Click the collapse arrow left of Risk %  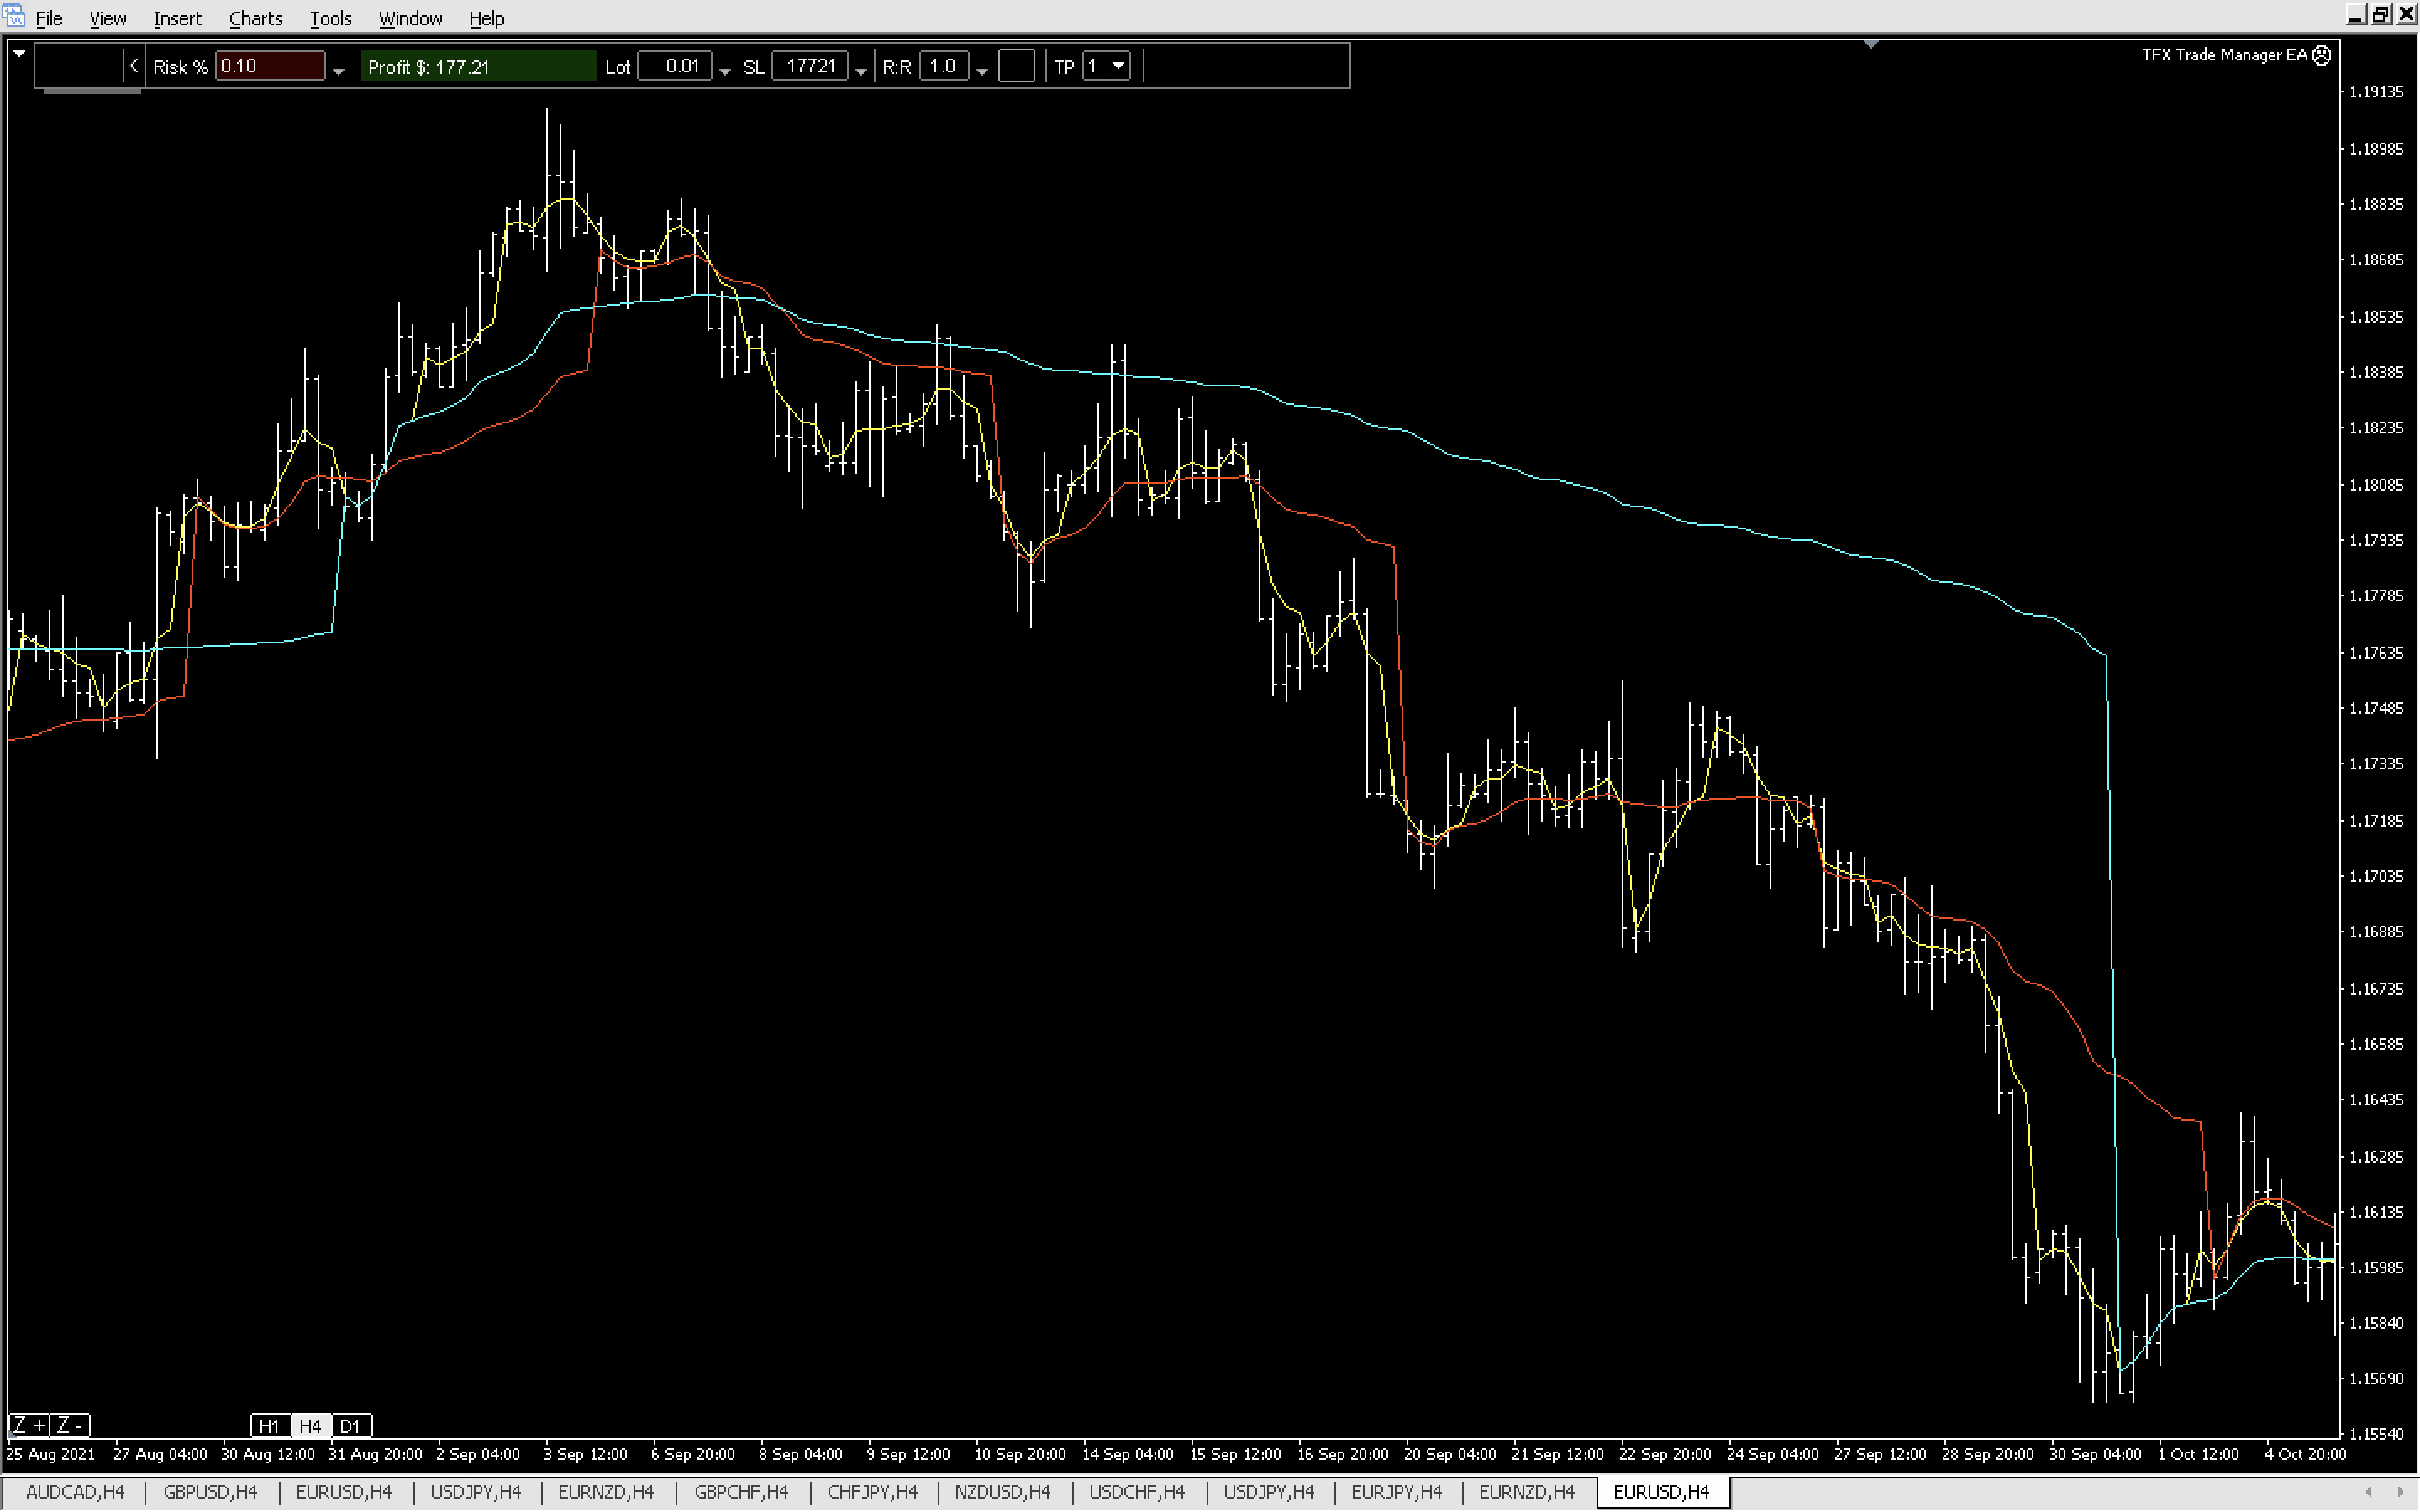(133, 66)
